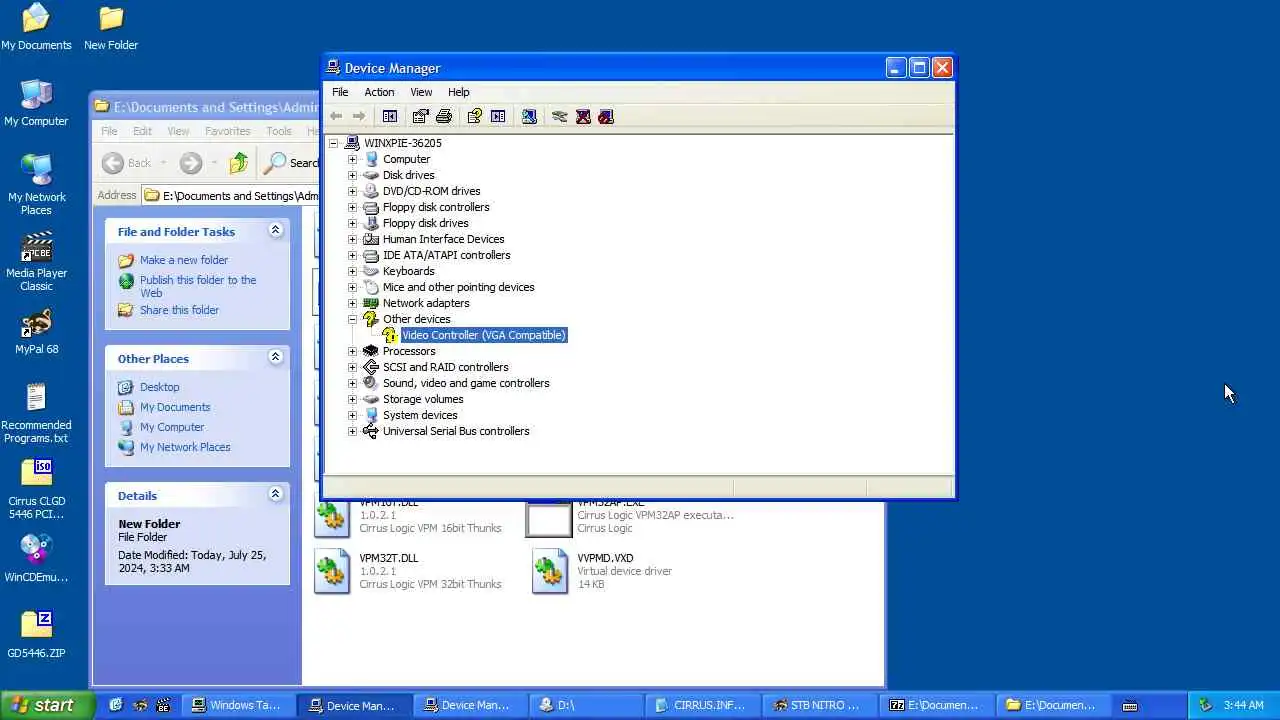Select Network adapters tree item
This screenshot has width=1280, height=720.
[425, 303]
